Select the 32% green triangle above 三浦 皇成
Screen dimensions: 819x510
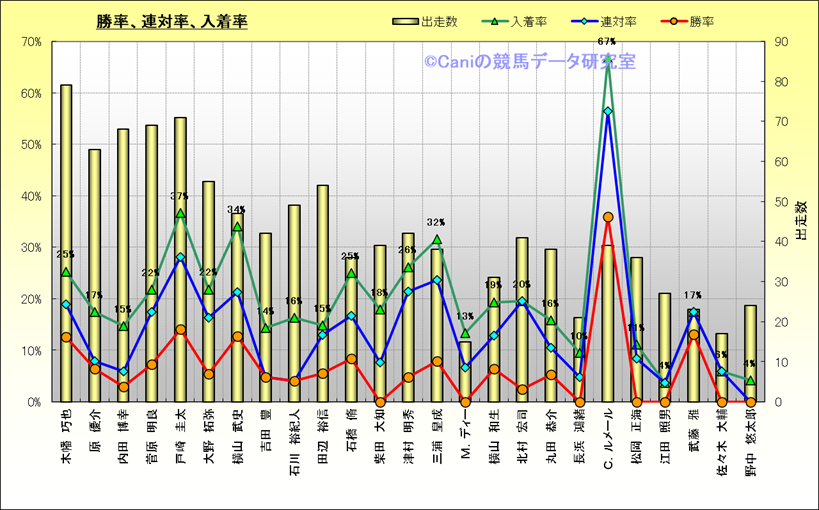[x=437, y=240]
